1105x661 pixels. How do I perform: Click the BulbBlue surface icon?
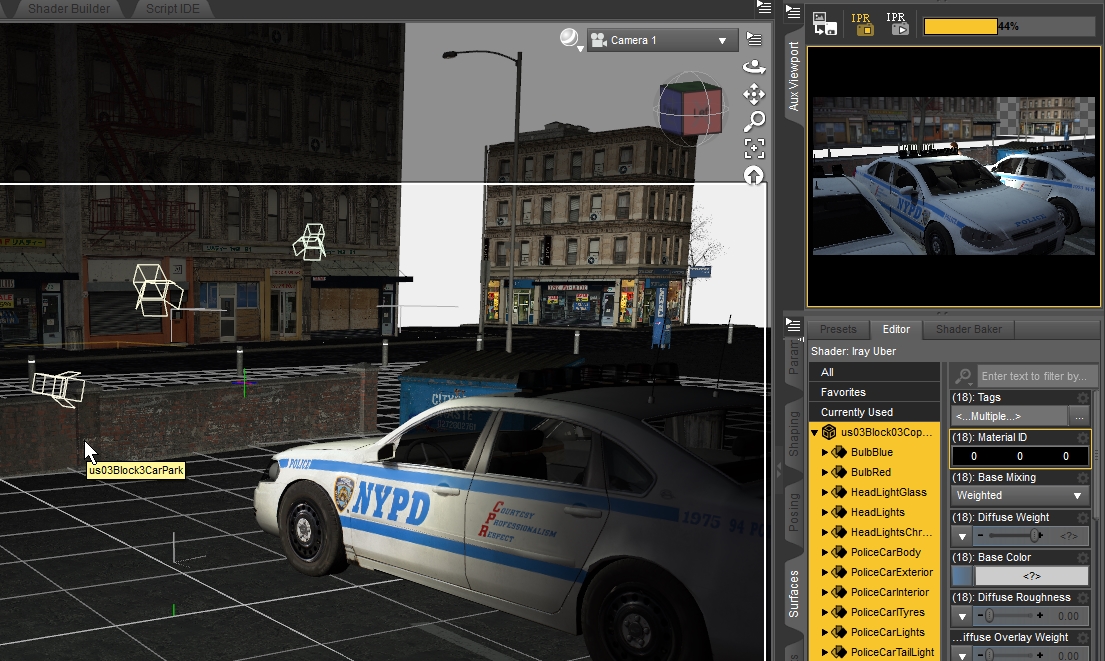pyautogui.click(x=839, y=452)
